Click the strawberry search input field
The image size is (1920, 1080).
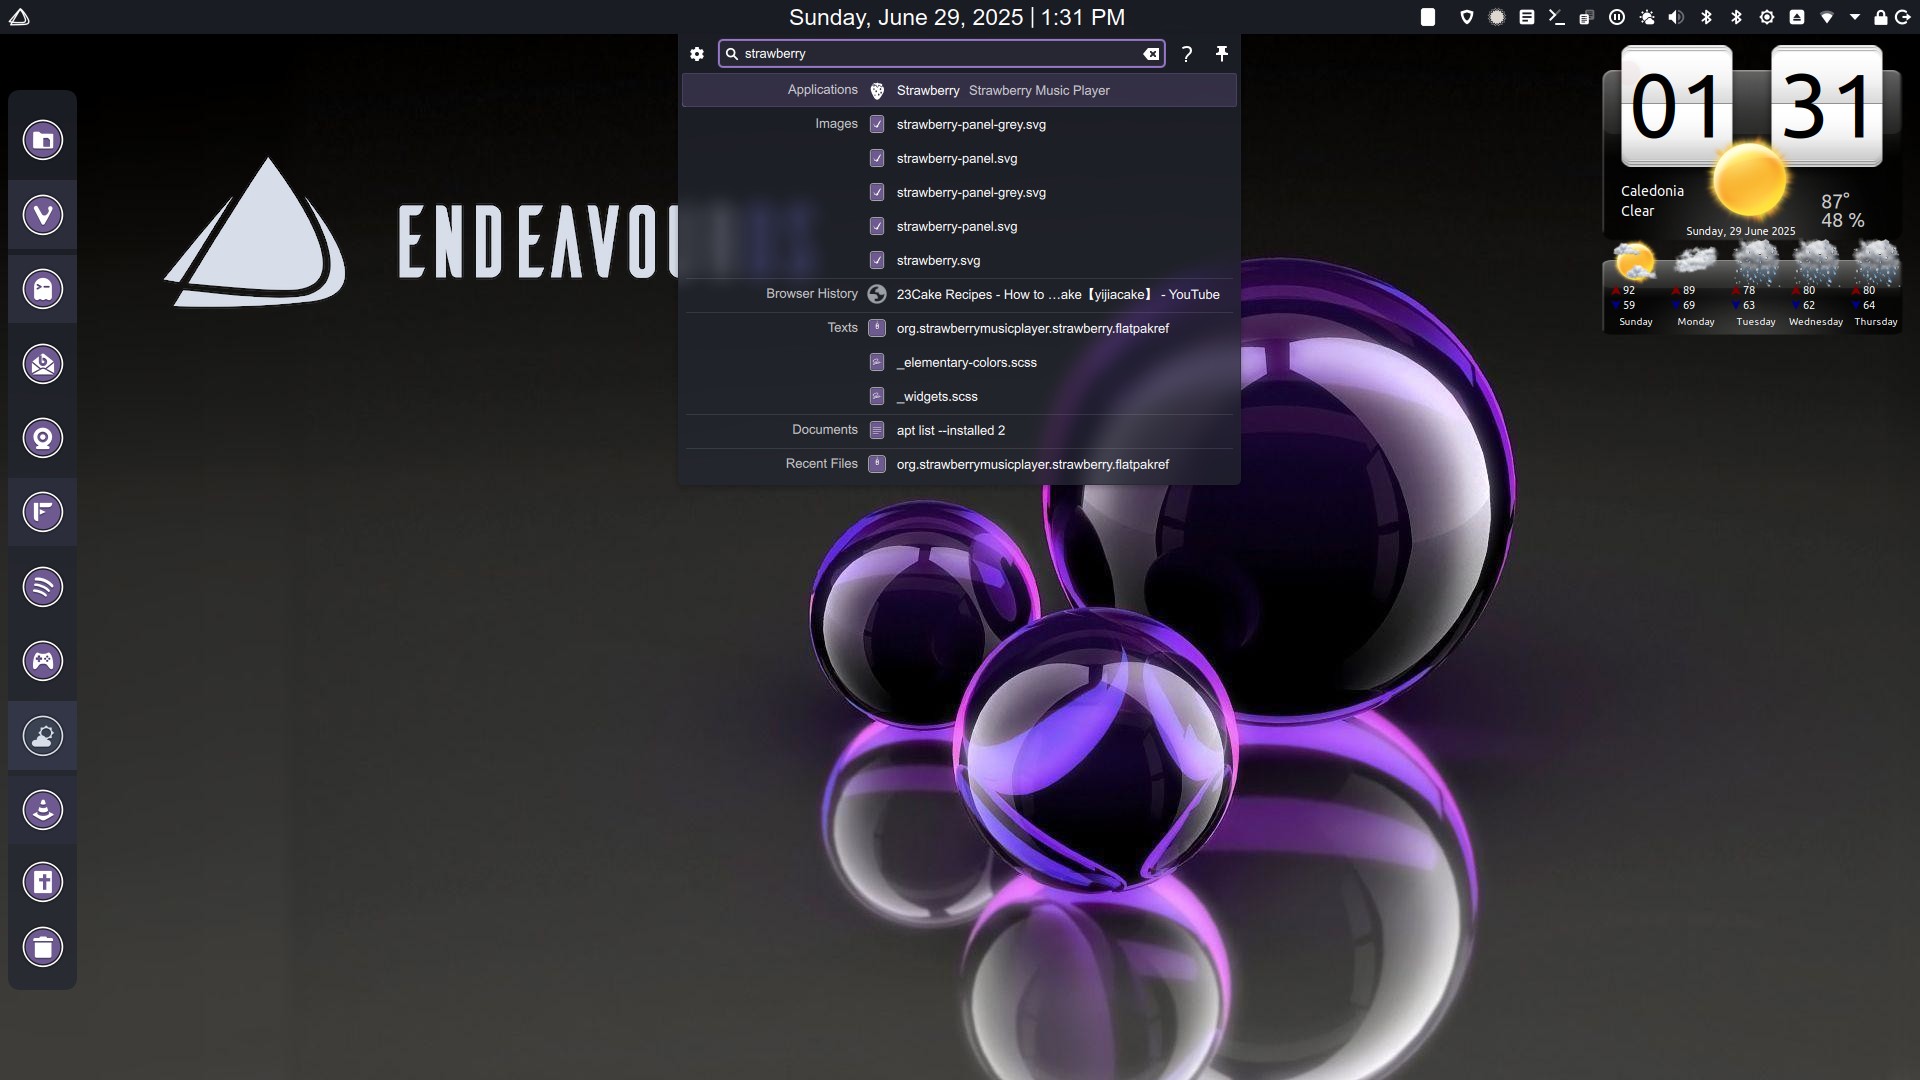click(940, 54)
